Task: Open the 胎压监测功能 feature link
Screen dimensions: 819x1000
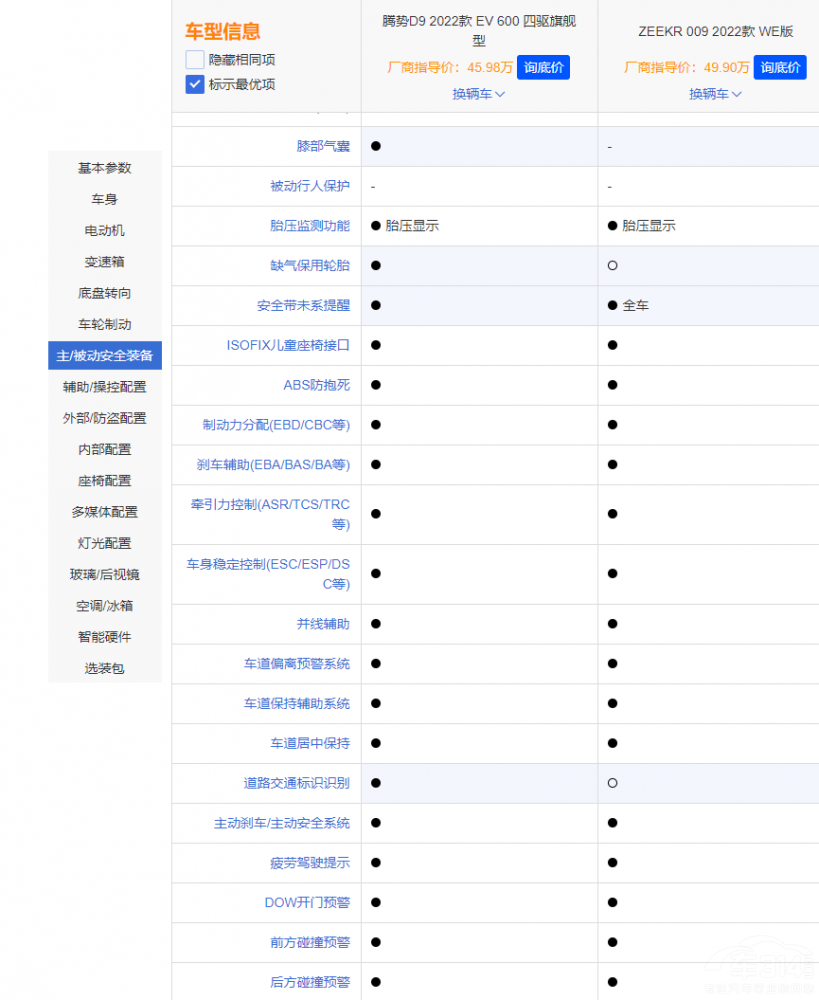Action: click(310, 226)
